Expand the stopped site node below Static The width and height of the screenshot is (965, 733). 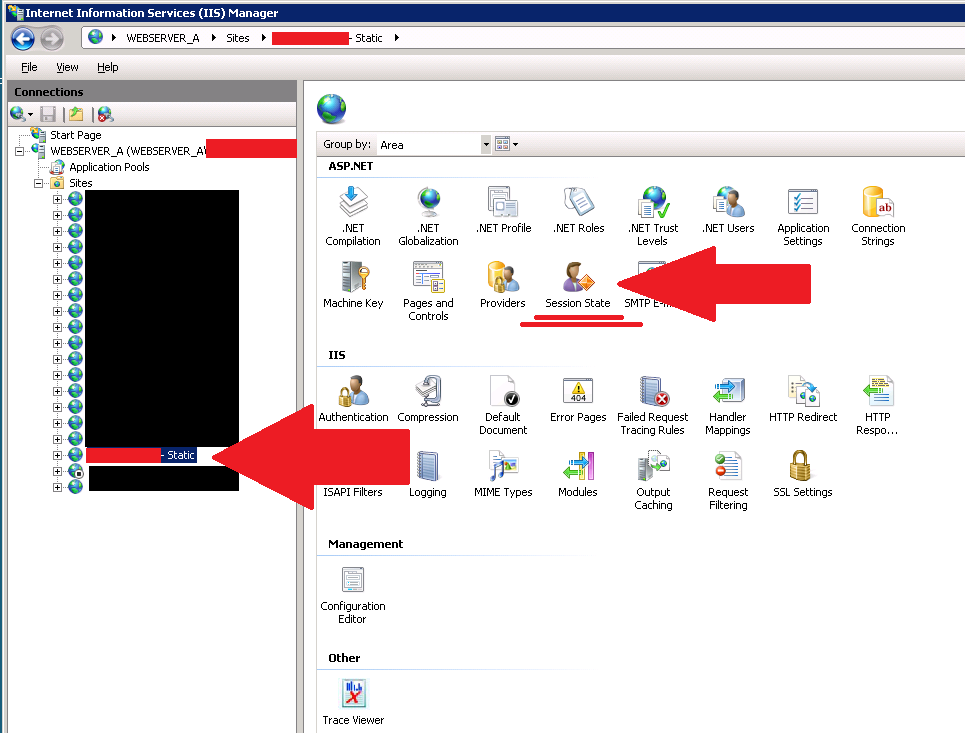pos(57,471)
